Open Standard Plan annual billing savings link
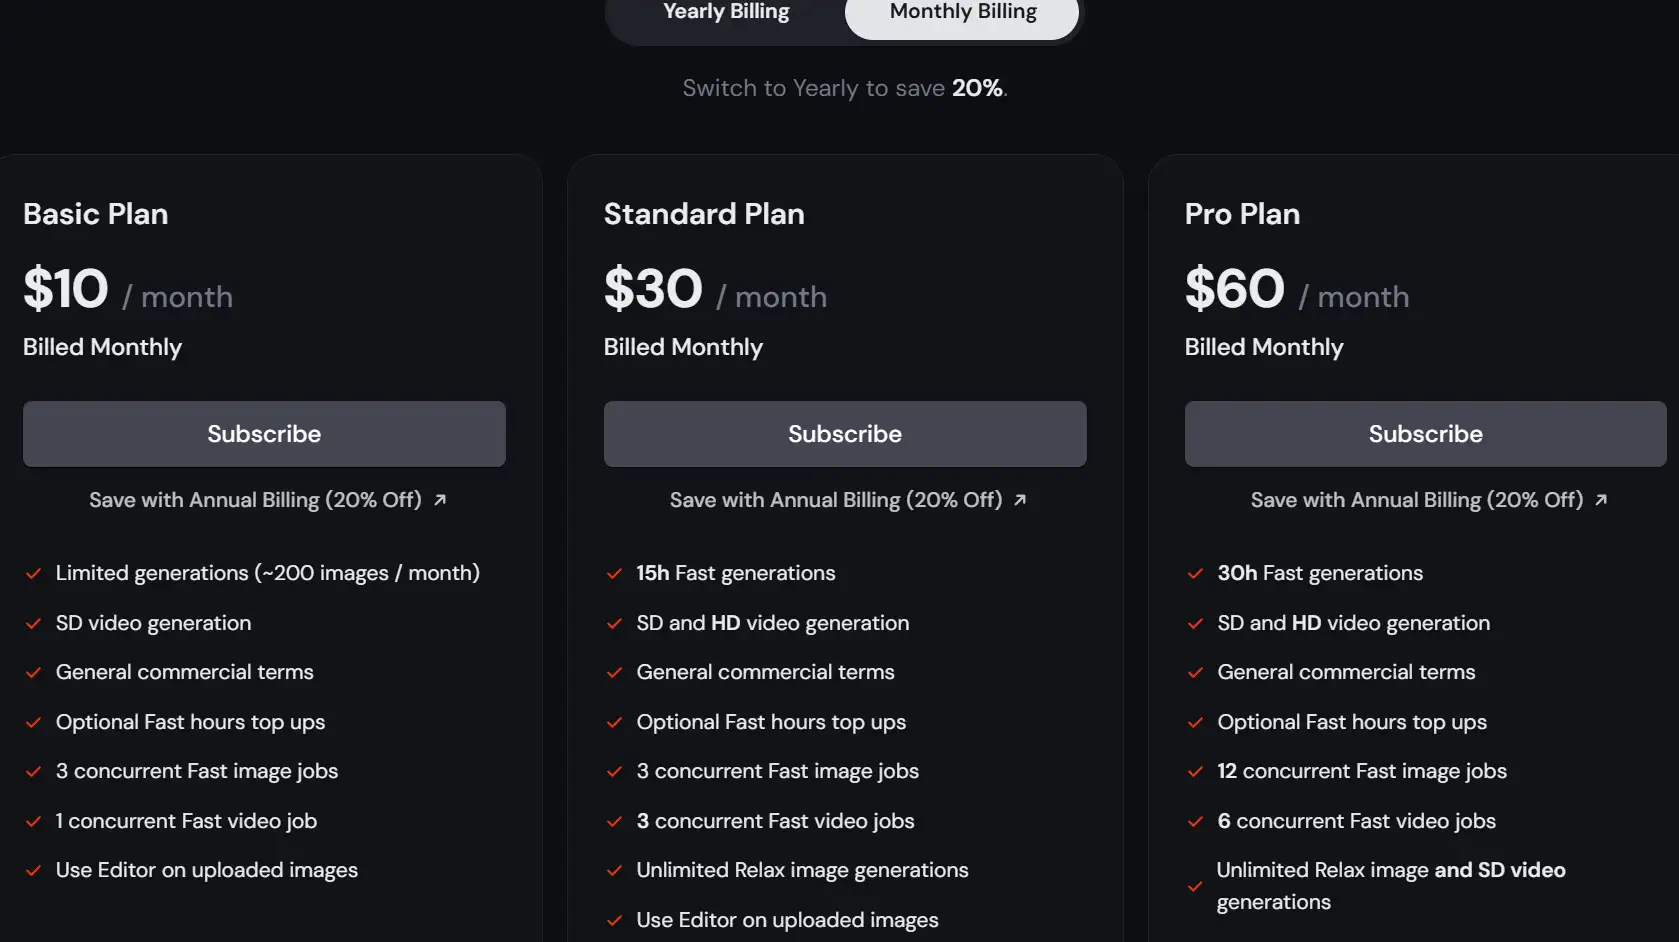1679x942 pixels. (836, 500)
